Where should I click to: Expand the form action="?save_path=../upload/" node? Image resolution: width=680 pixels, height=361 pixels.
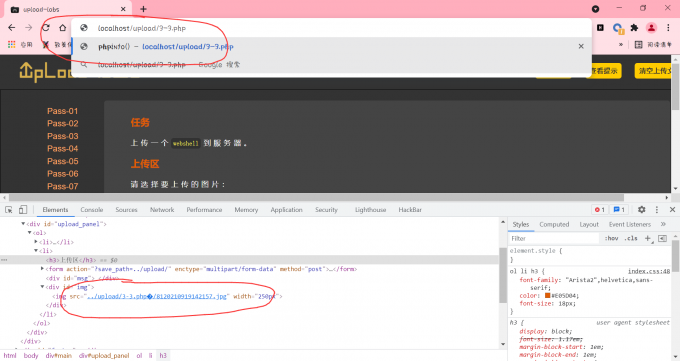(x=42, y=269)
